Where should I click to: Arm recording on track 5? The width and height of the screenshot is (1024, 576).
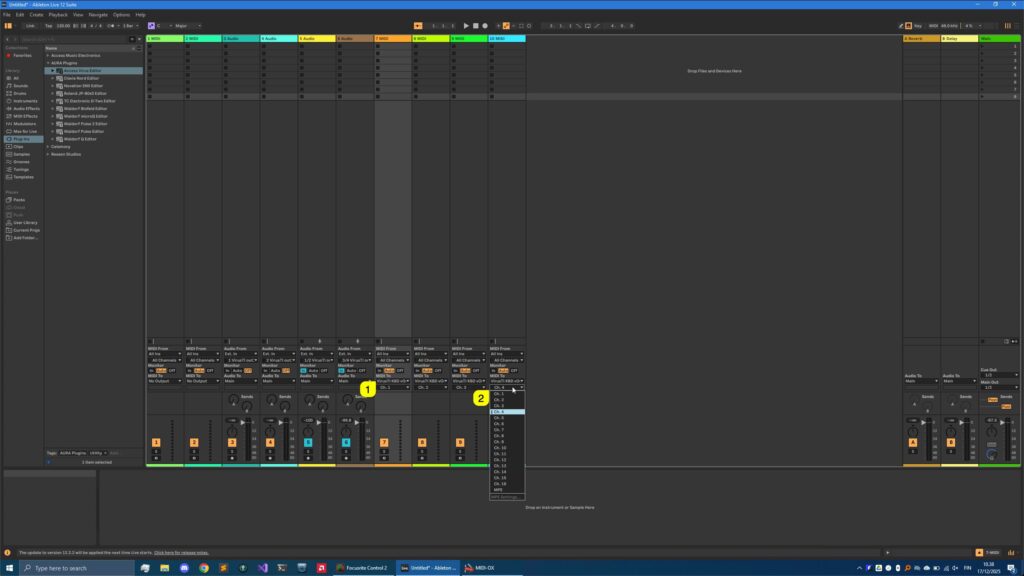tap(308, 459)
